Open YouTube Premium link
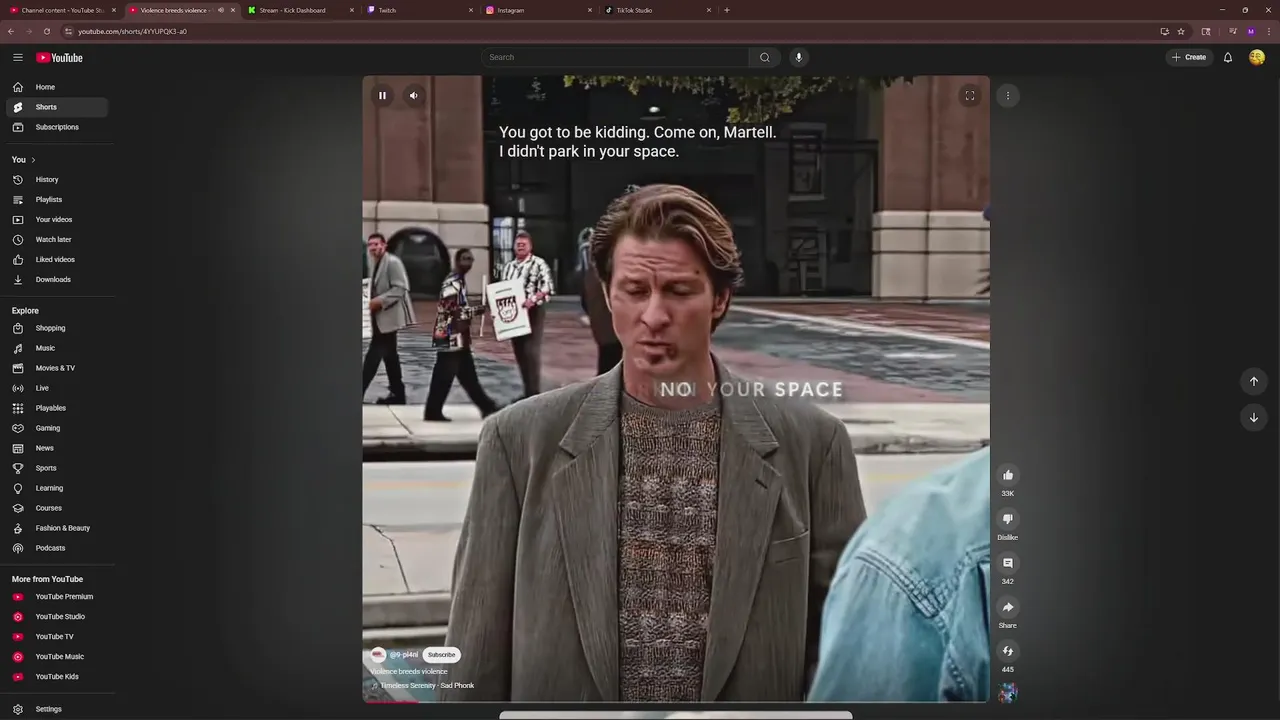The width and height of the screenshot is (1280, 720). pos(57,597)
